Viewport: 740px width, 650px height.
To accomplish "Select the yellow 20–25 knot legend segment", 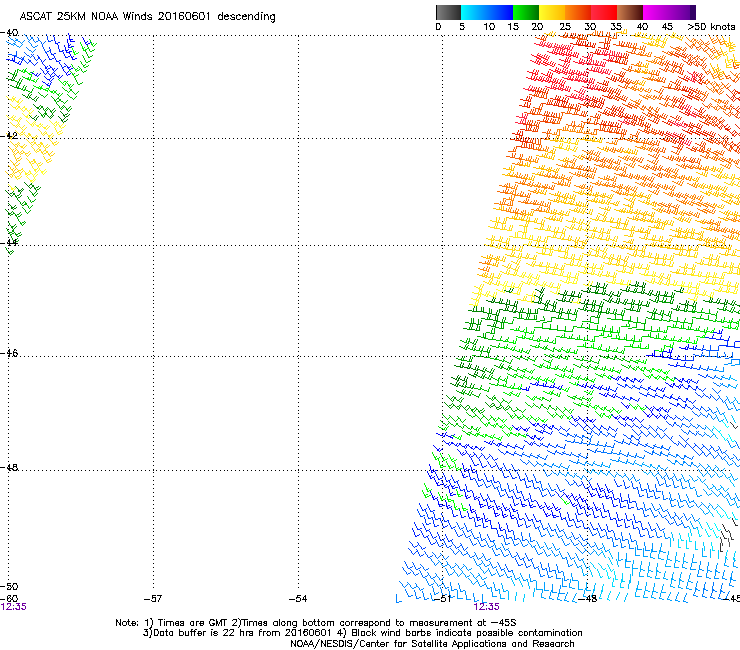I will tap(552, 12).
